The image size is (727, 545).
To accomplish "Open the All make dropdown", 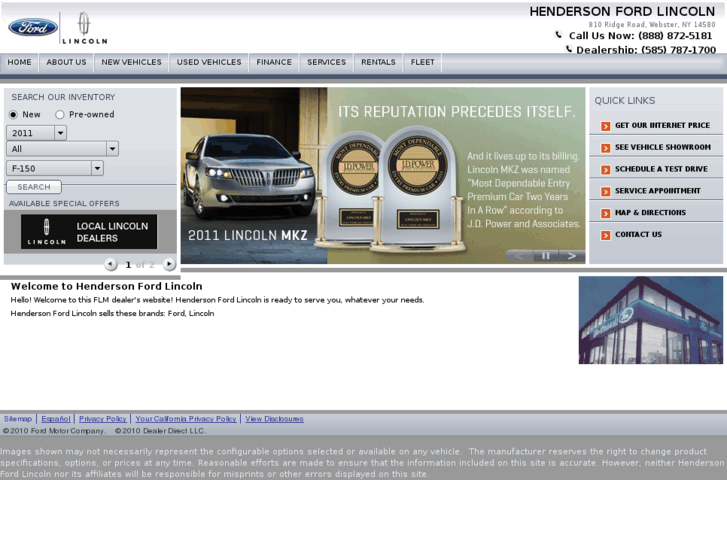I will click(x=63, y=149).
